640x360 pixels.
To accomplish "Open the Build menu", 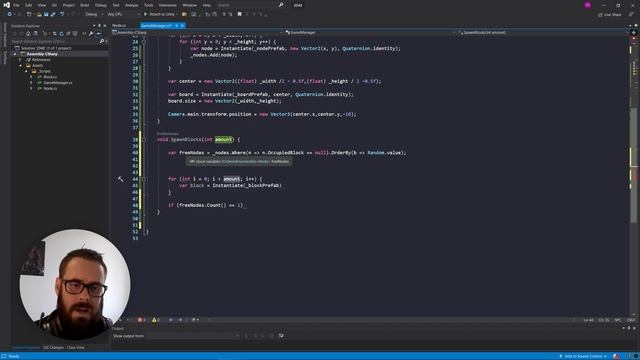I will click(x=84, y=5).
